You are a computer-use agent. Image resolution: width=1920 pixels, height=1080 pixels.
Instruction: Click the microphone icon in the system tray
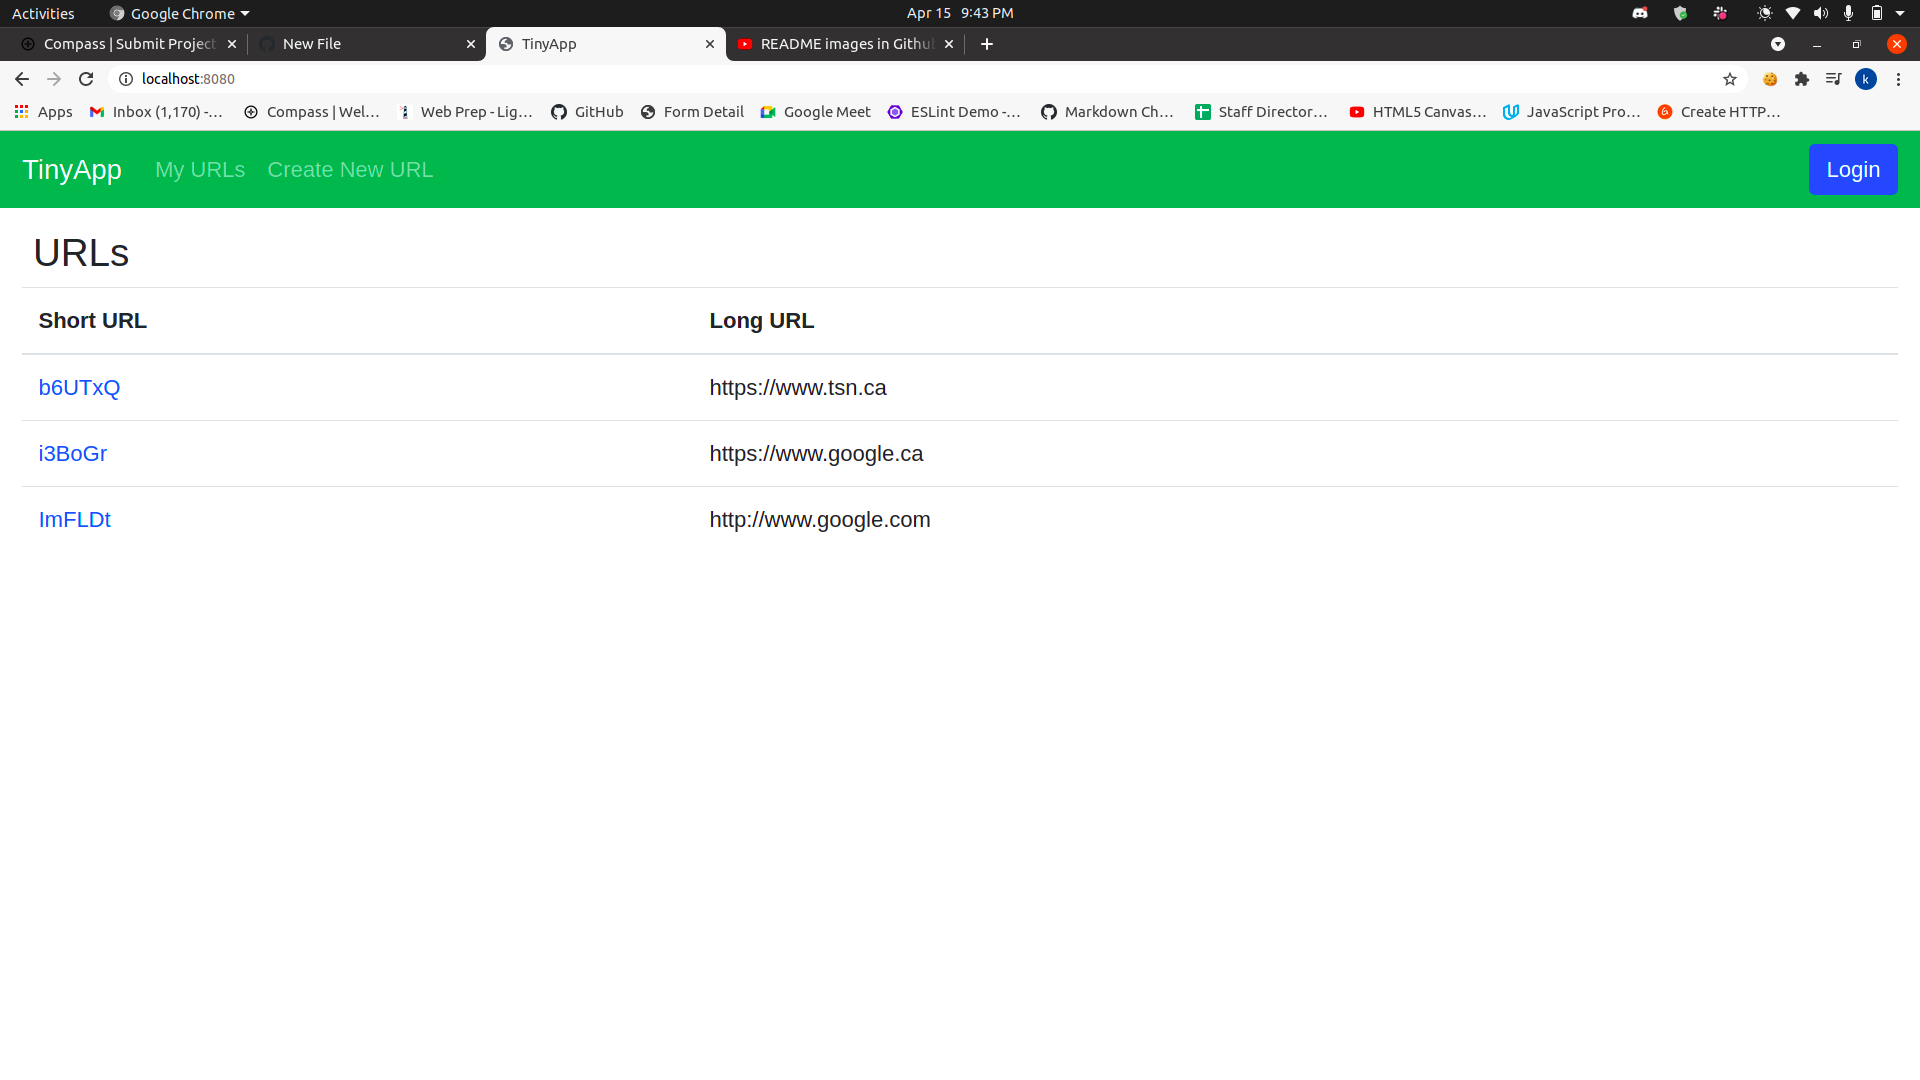pos(1848,13)
